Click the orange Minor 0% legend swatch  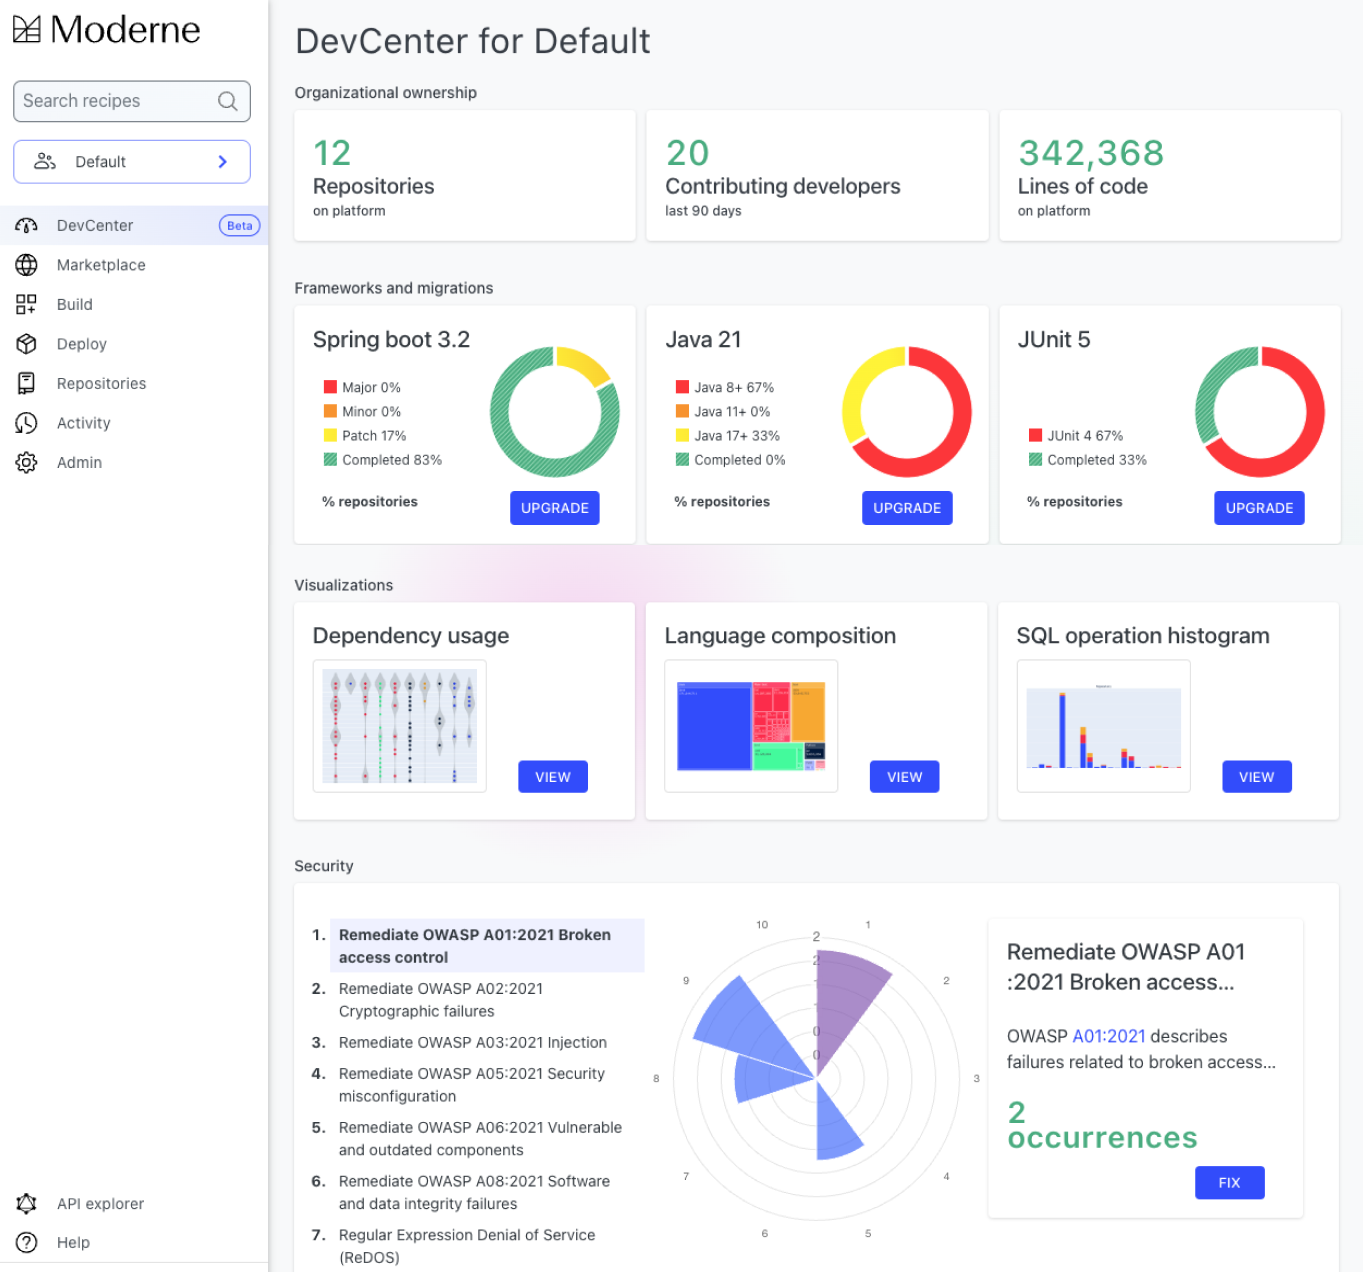click(x=330, y=411)
